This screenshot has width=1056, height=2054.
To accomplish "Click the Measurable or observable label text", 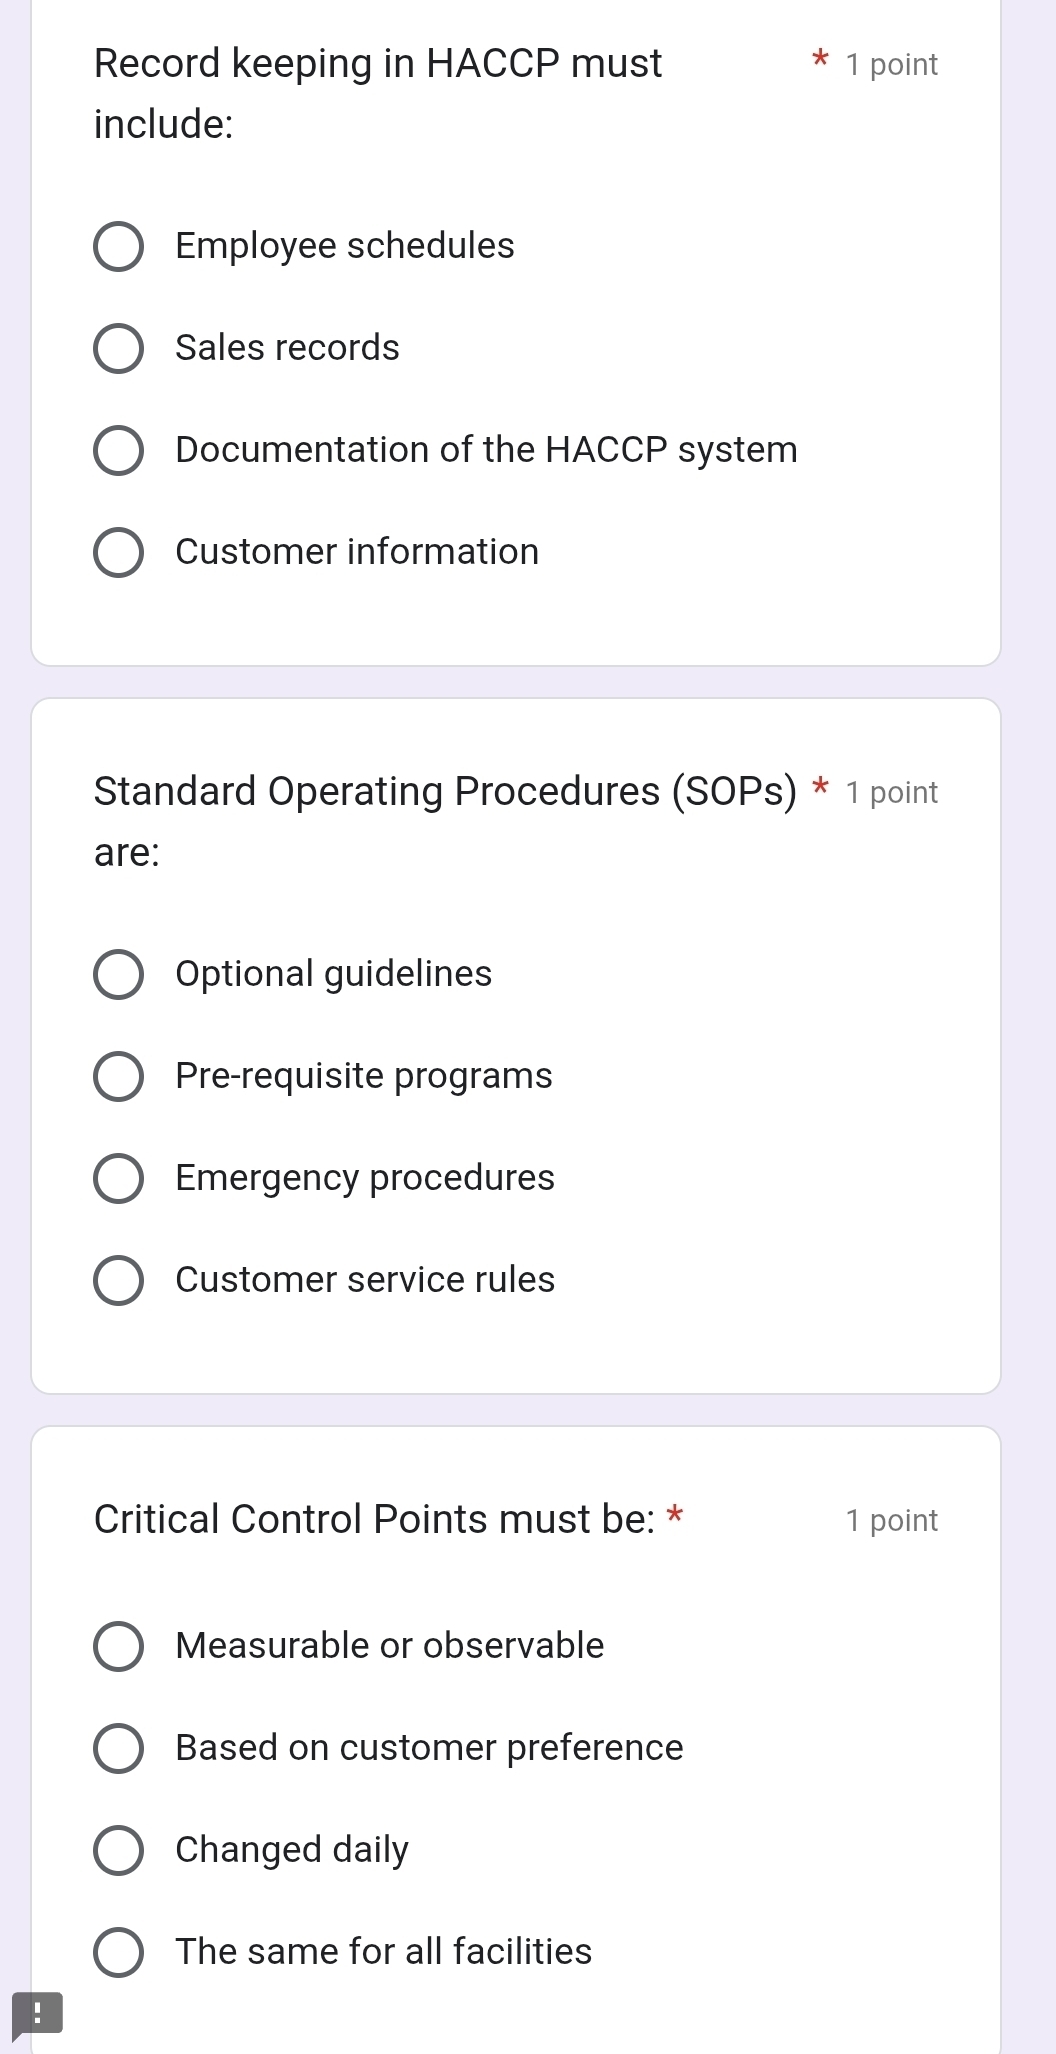I will [389, 1646].
